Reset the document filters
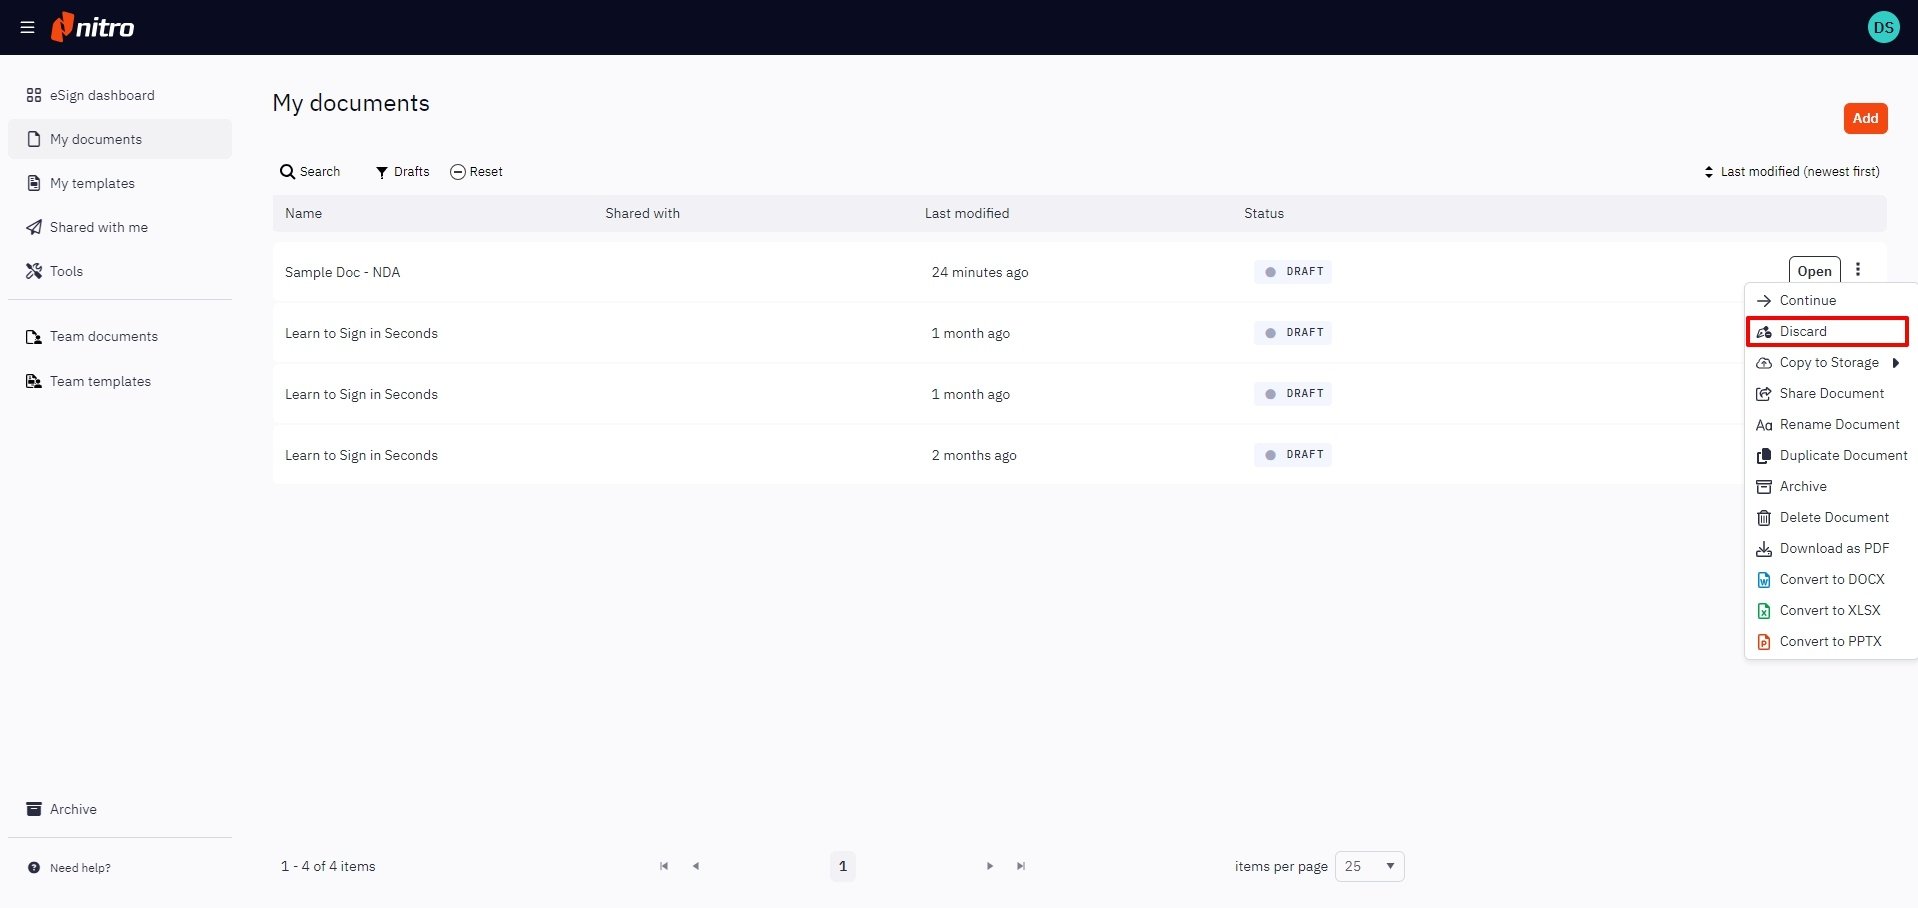Screen dimensions: 1918x908 click(476, 172)
